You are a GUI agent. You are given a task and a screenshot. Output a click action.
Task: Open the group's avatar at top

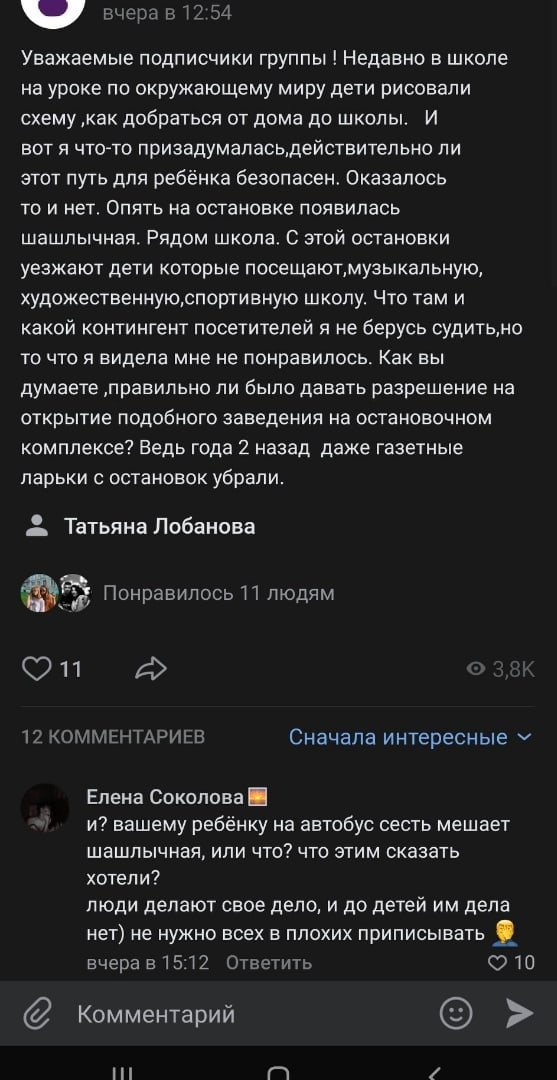(54, 8)
